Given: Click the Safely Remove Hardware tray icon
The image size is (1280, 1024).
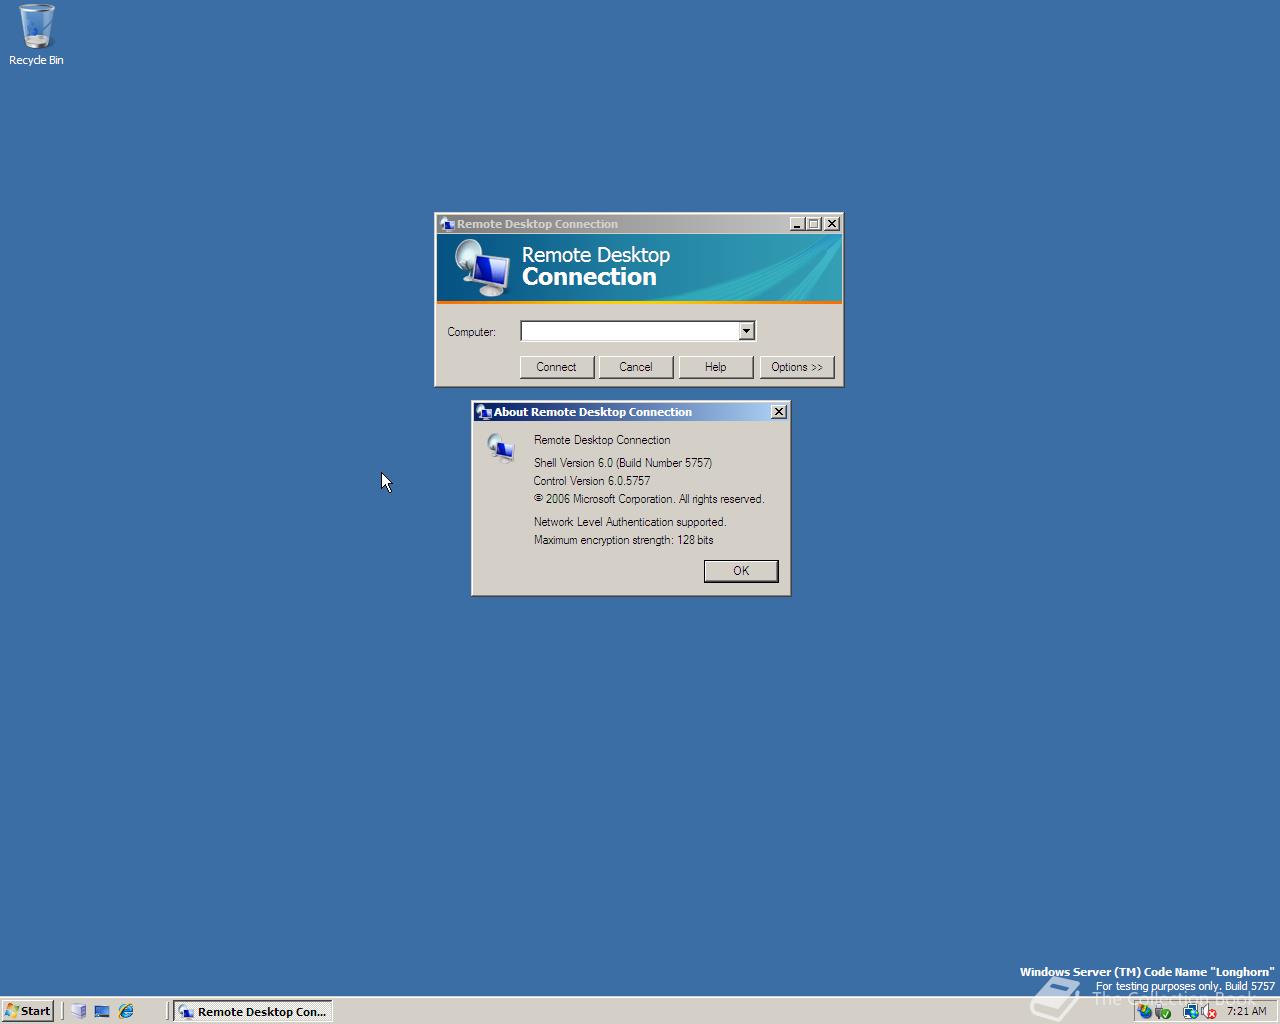Looking at the screenshot, I should click(1163, 1011).
